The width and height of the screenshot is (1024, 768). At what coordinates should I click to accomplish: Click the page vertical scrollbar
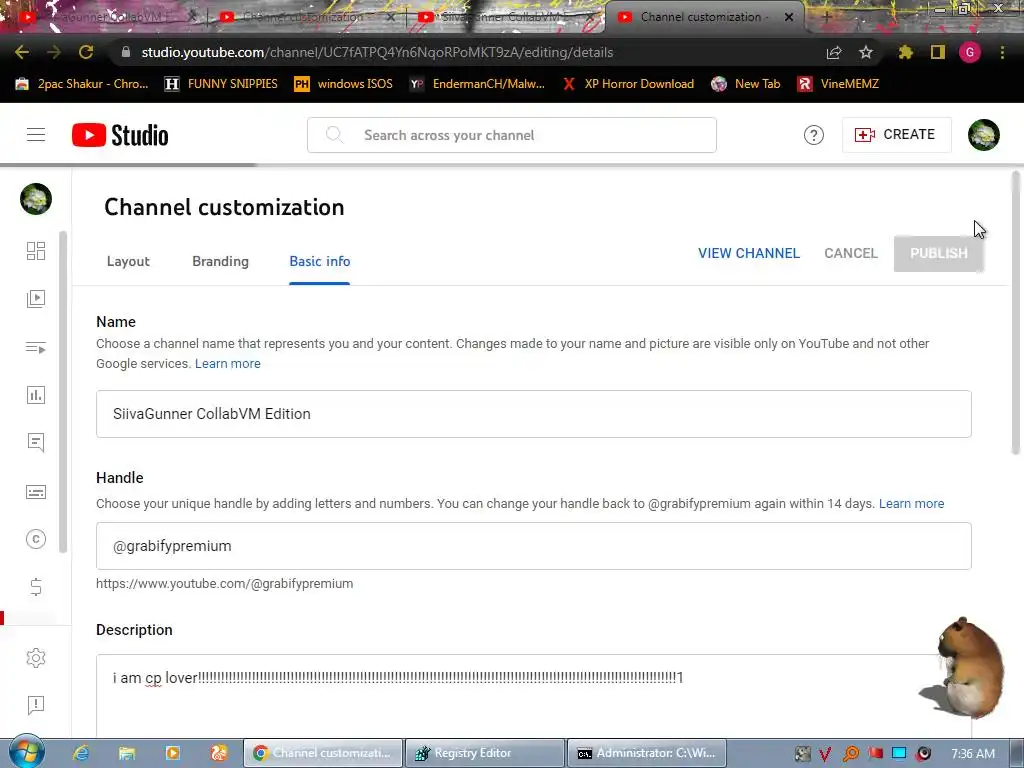point(1016,312)
